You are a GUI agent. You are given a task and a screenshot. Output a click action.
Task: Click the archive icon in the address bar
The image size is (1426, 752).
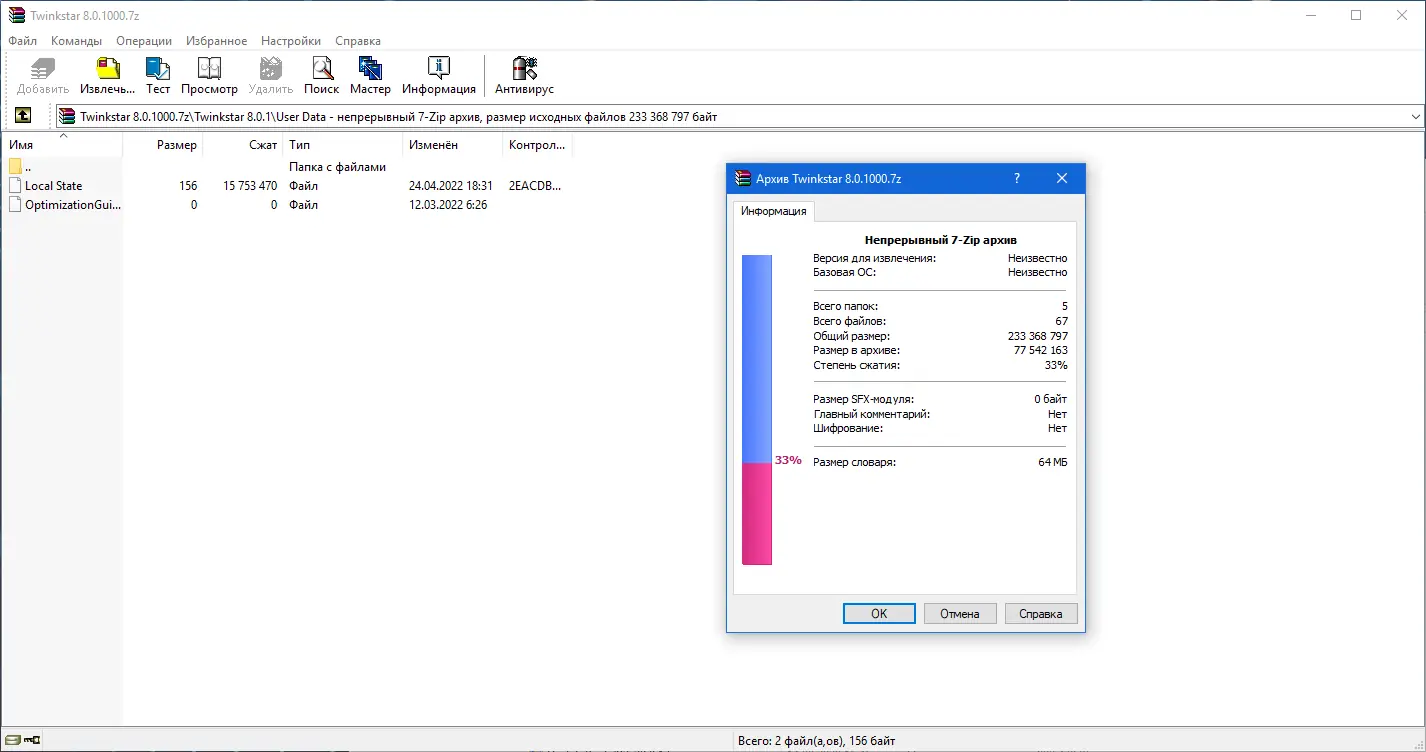65,115
